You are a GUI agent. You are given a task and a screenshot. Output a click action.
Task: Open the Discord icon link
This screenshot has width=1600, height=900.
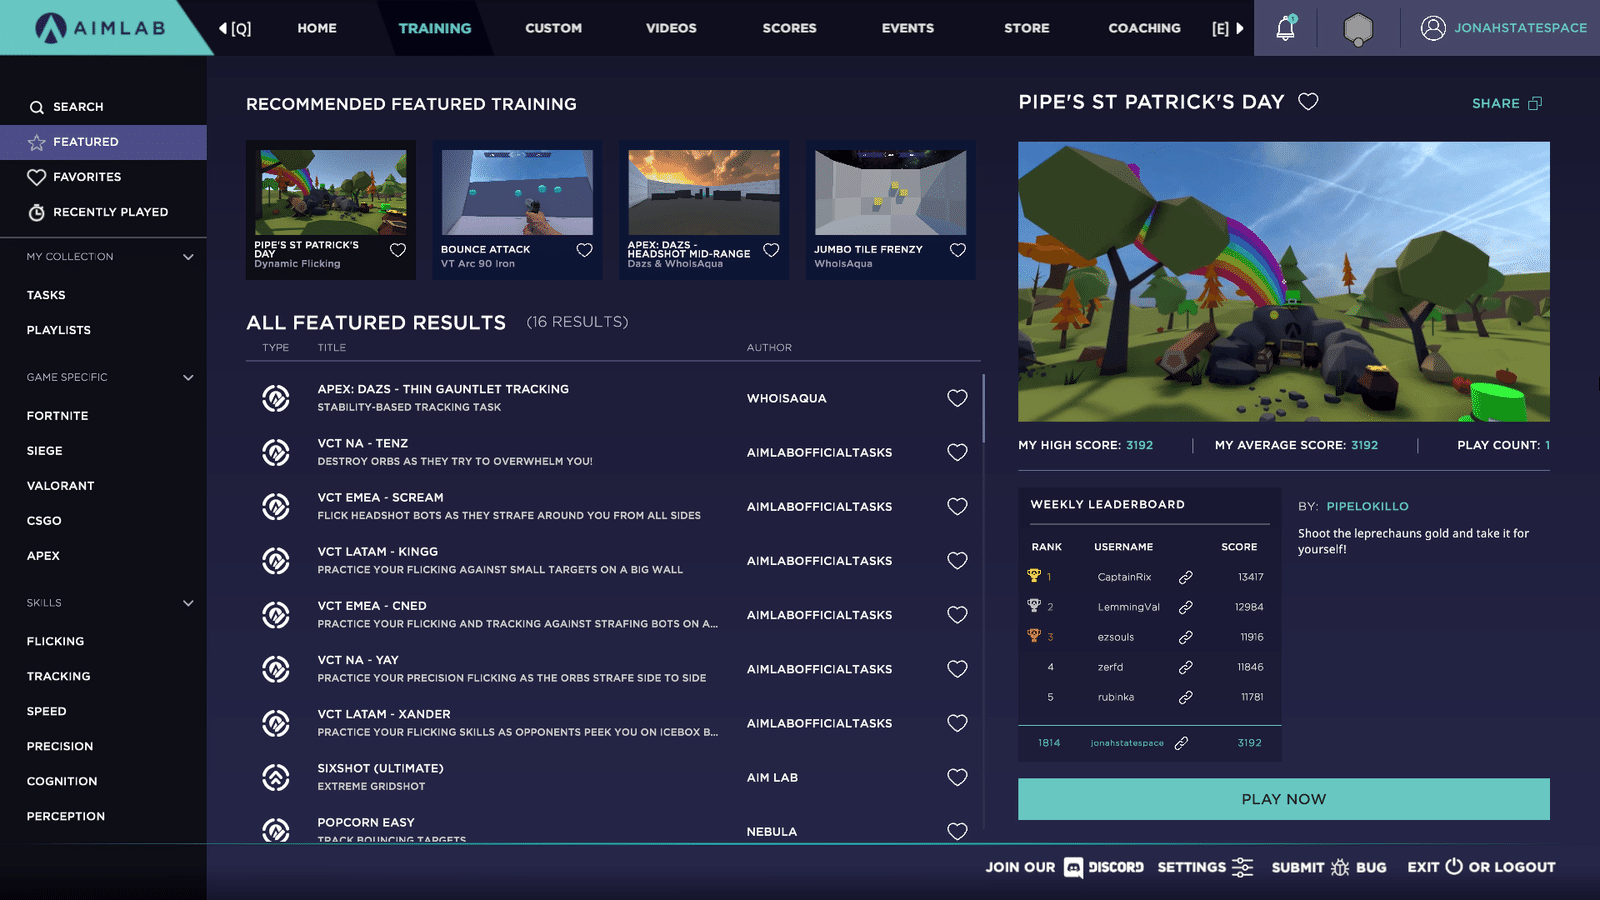(1073, 867)
